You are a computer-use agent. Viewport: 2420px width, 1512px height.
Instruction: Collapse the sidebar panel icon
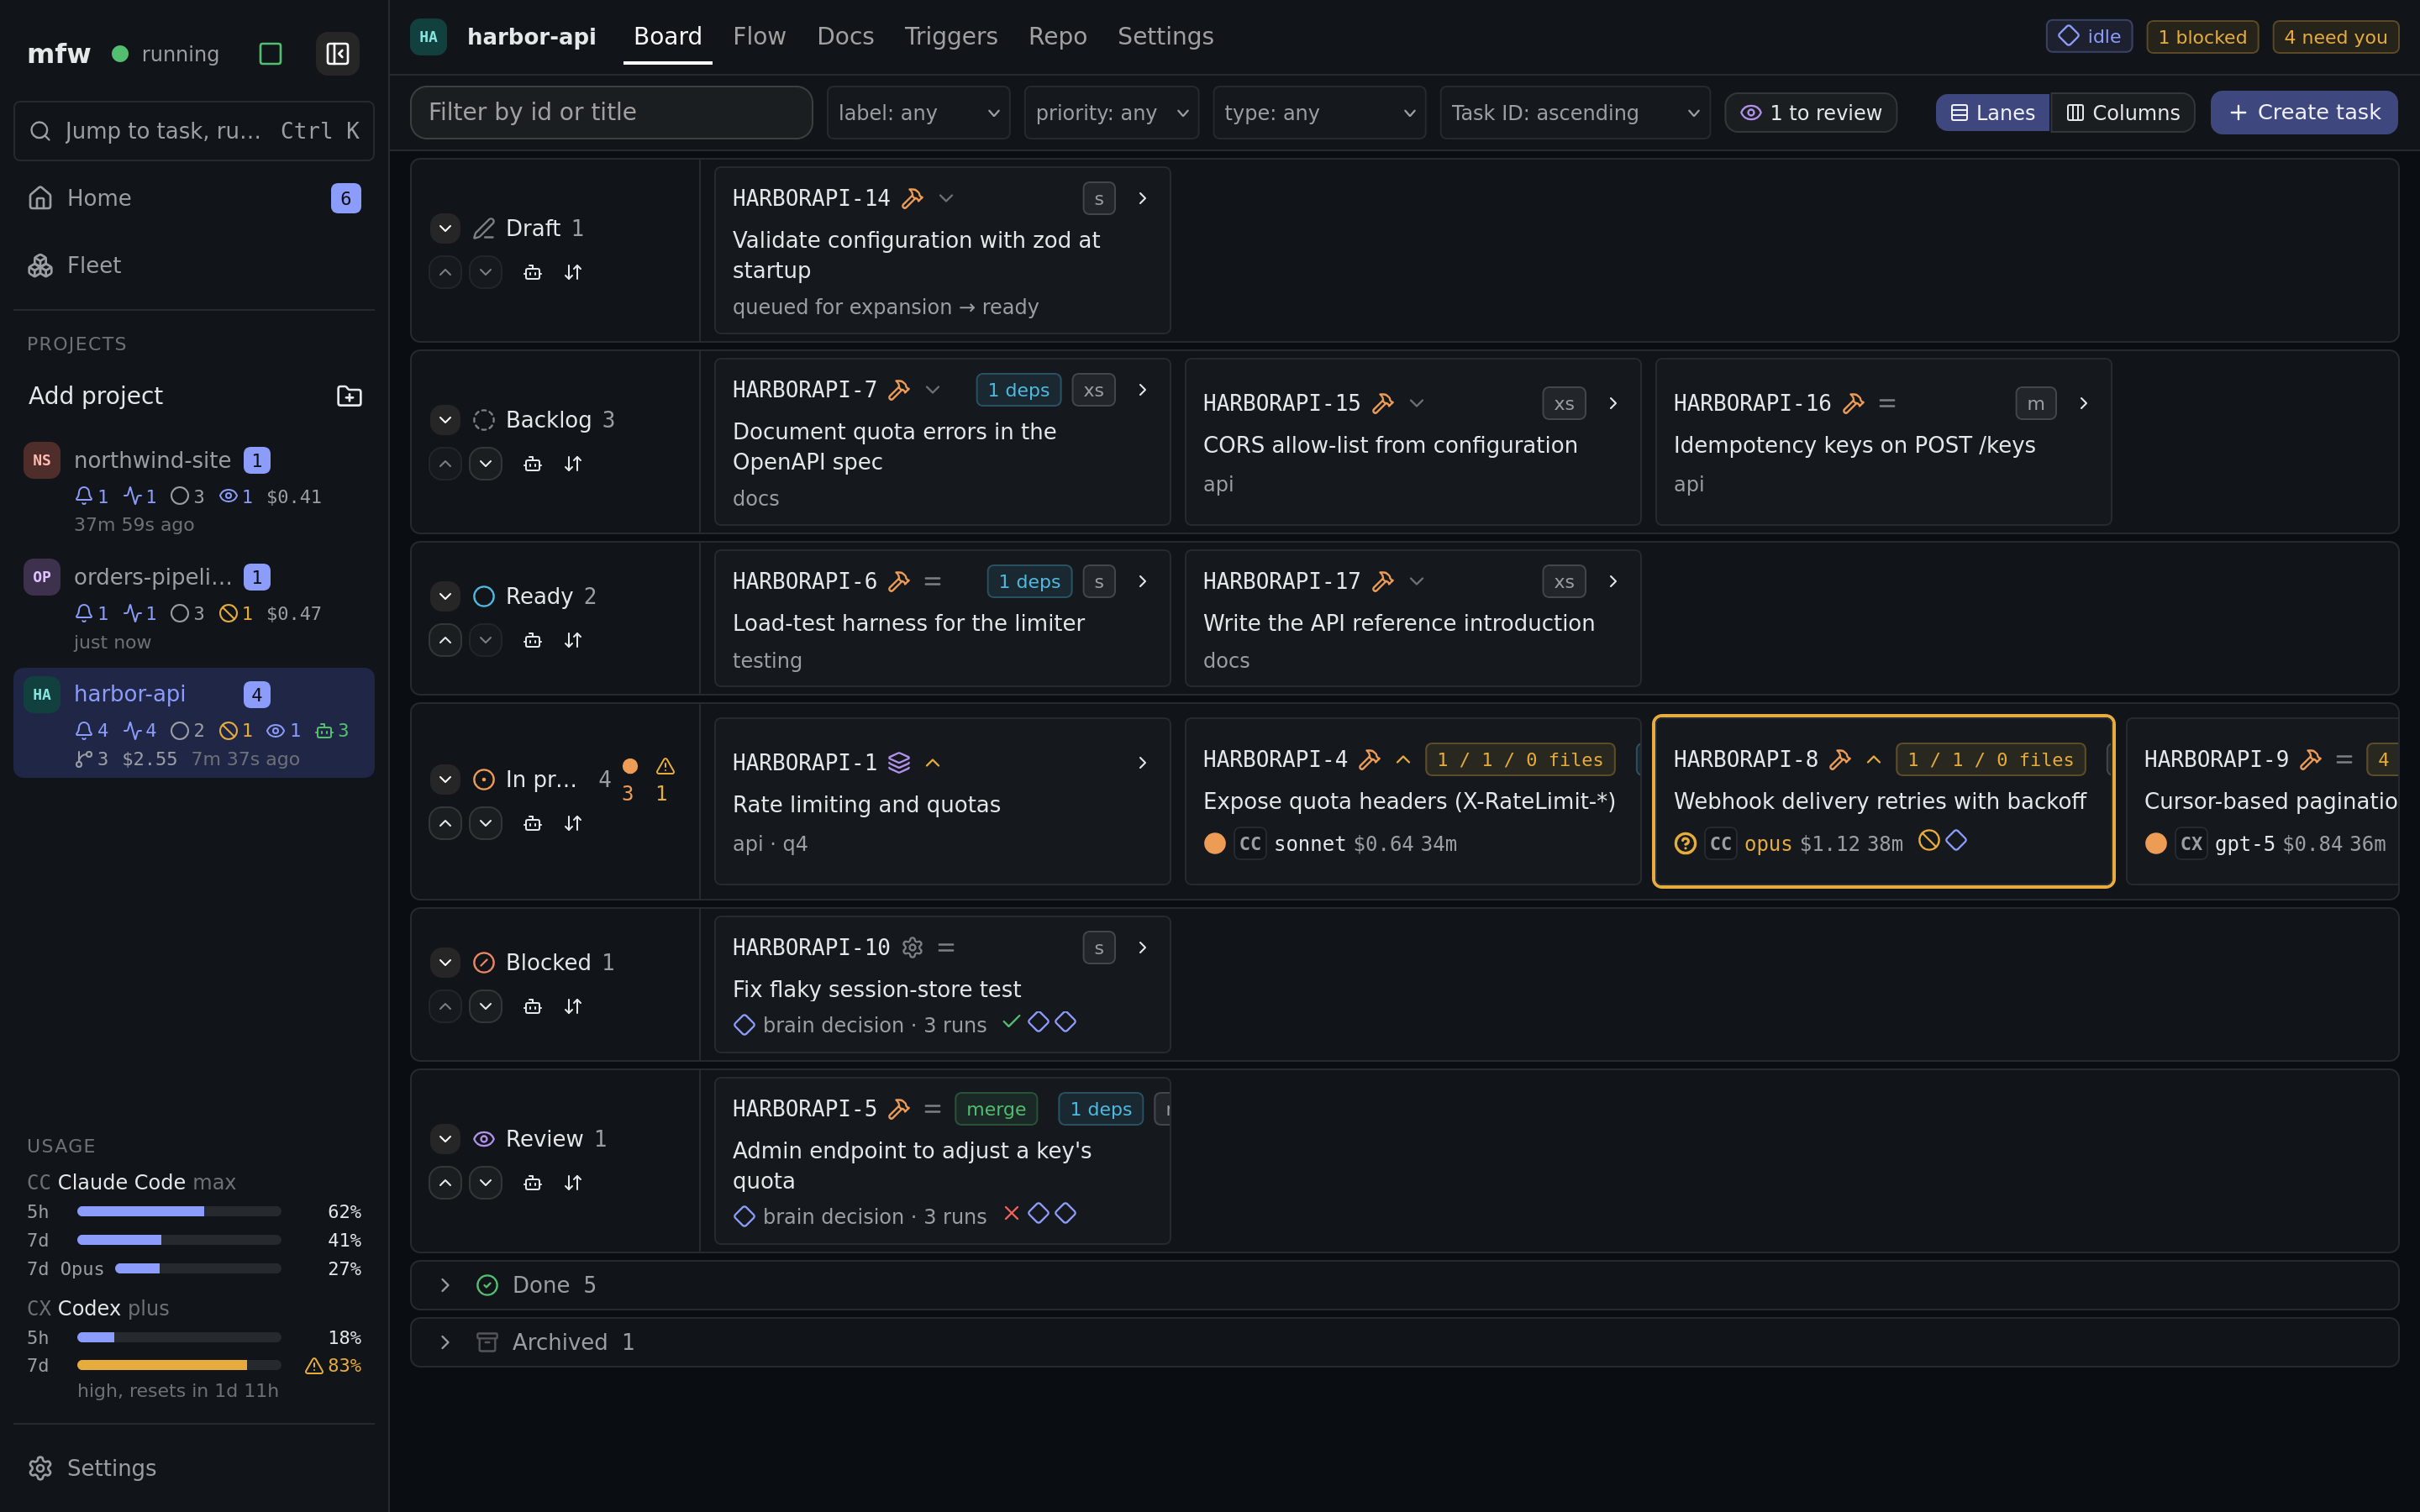(337, 54)
